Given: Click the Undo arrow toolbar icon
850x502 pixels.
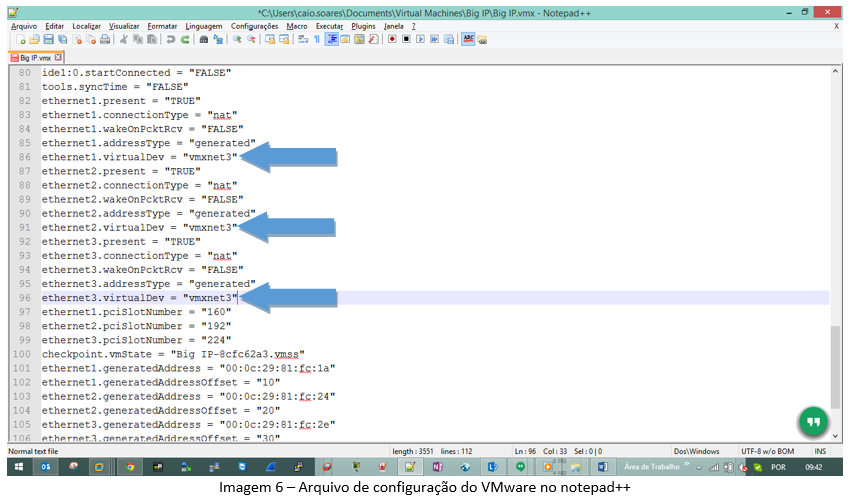Looking at the screenshot, I should click(x=171, y=39).
